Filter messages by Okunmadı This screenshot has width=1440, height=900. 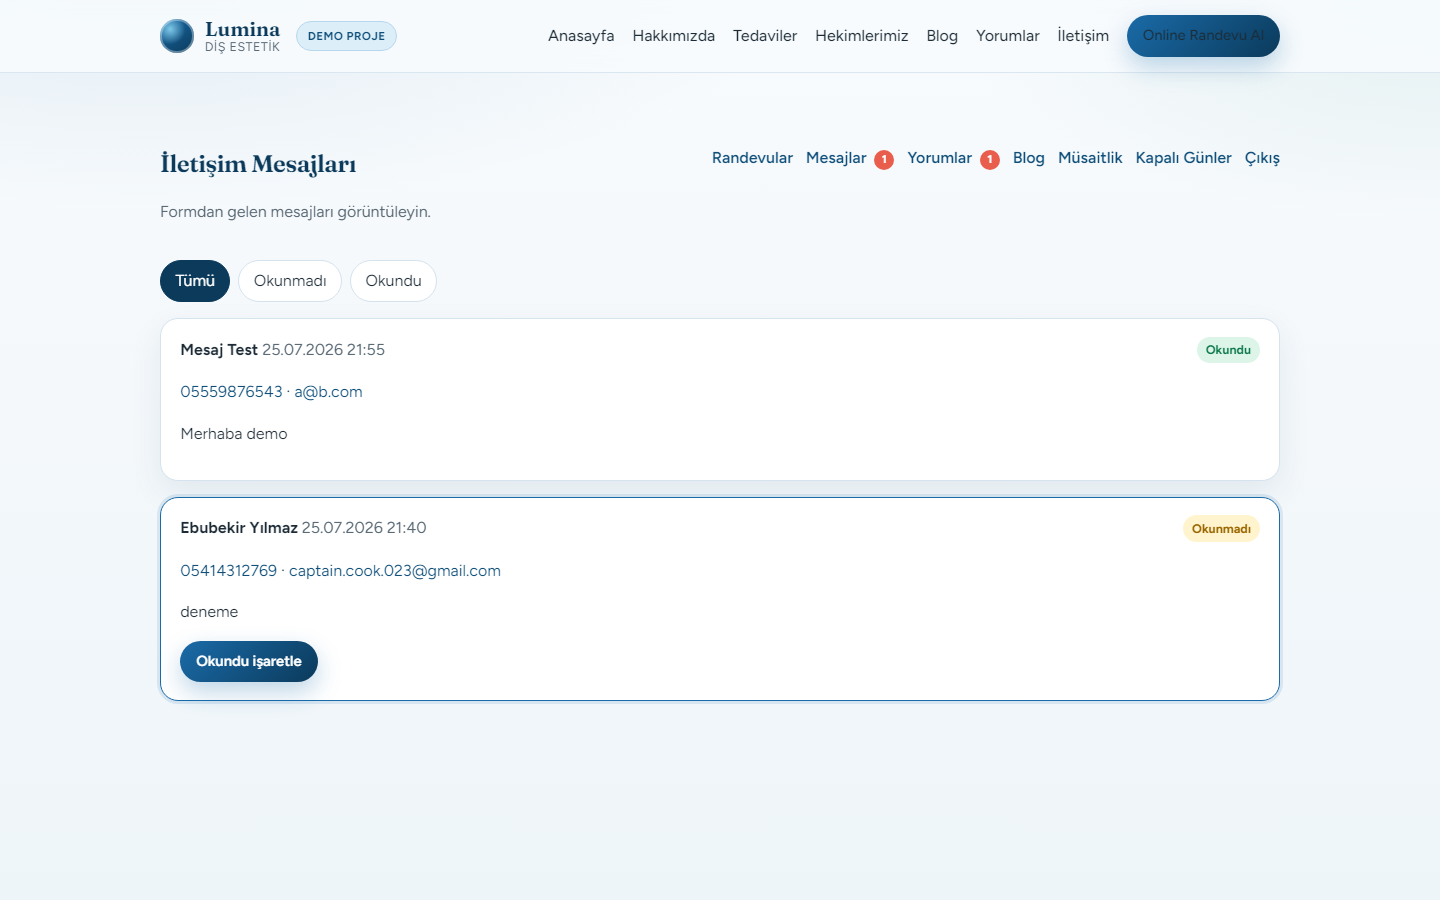click(x=290, y=281)
